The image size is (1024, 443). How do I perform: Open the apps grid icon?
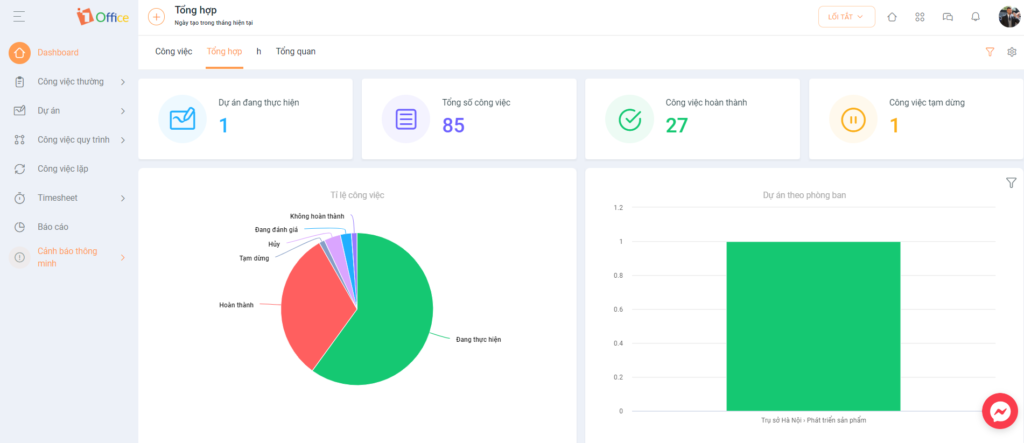pos(920,17)
